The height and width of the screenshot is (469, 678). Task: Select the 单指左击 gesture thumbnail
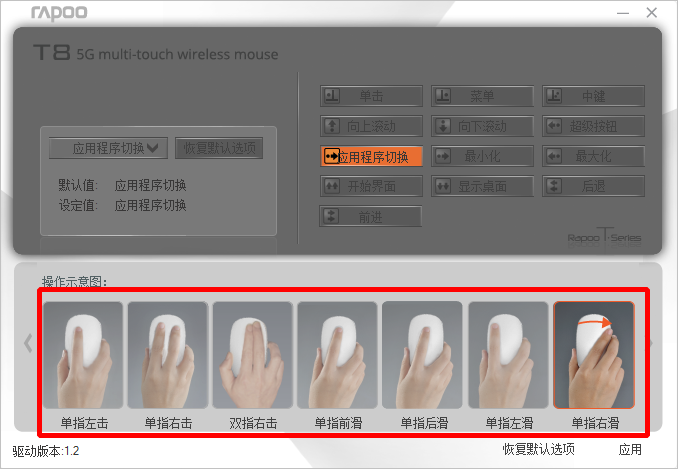83,355
